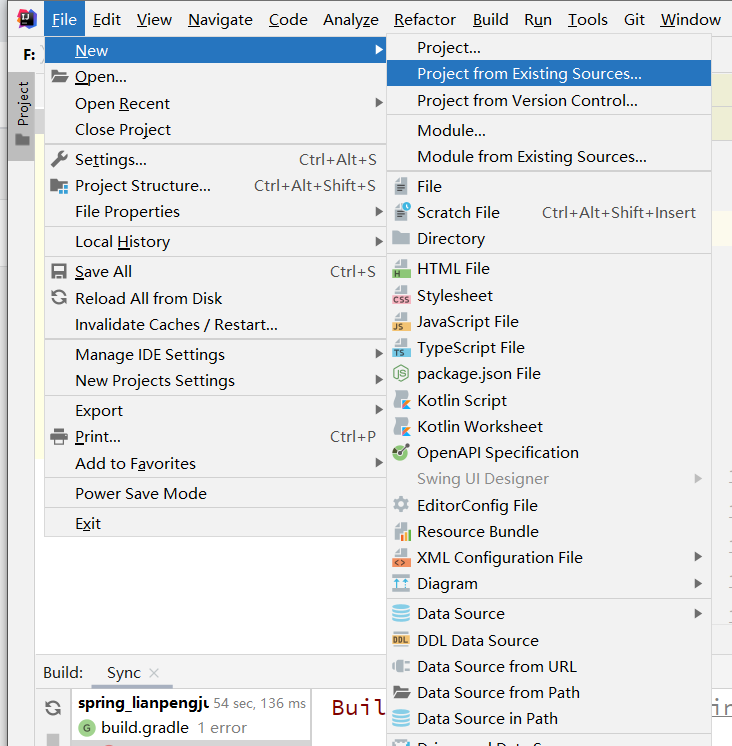Click the XML Configuration File icon
This screenshot has height=746, width=732.
pyautogui.click(x=401, y=558)
